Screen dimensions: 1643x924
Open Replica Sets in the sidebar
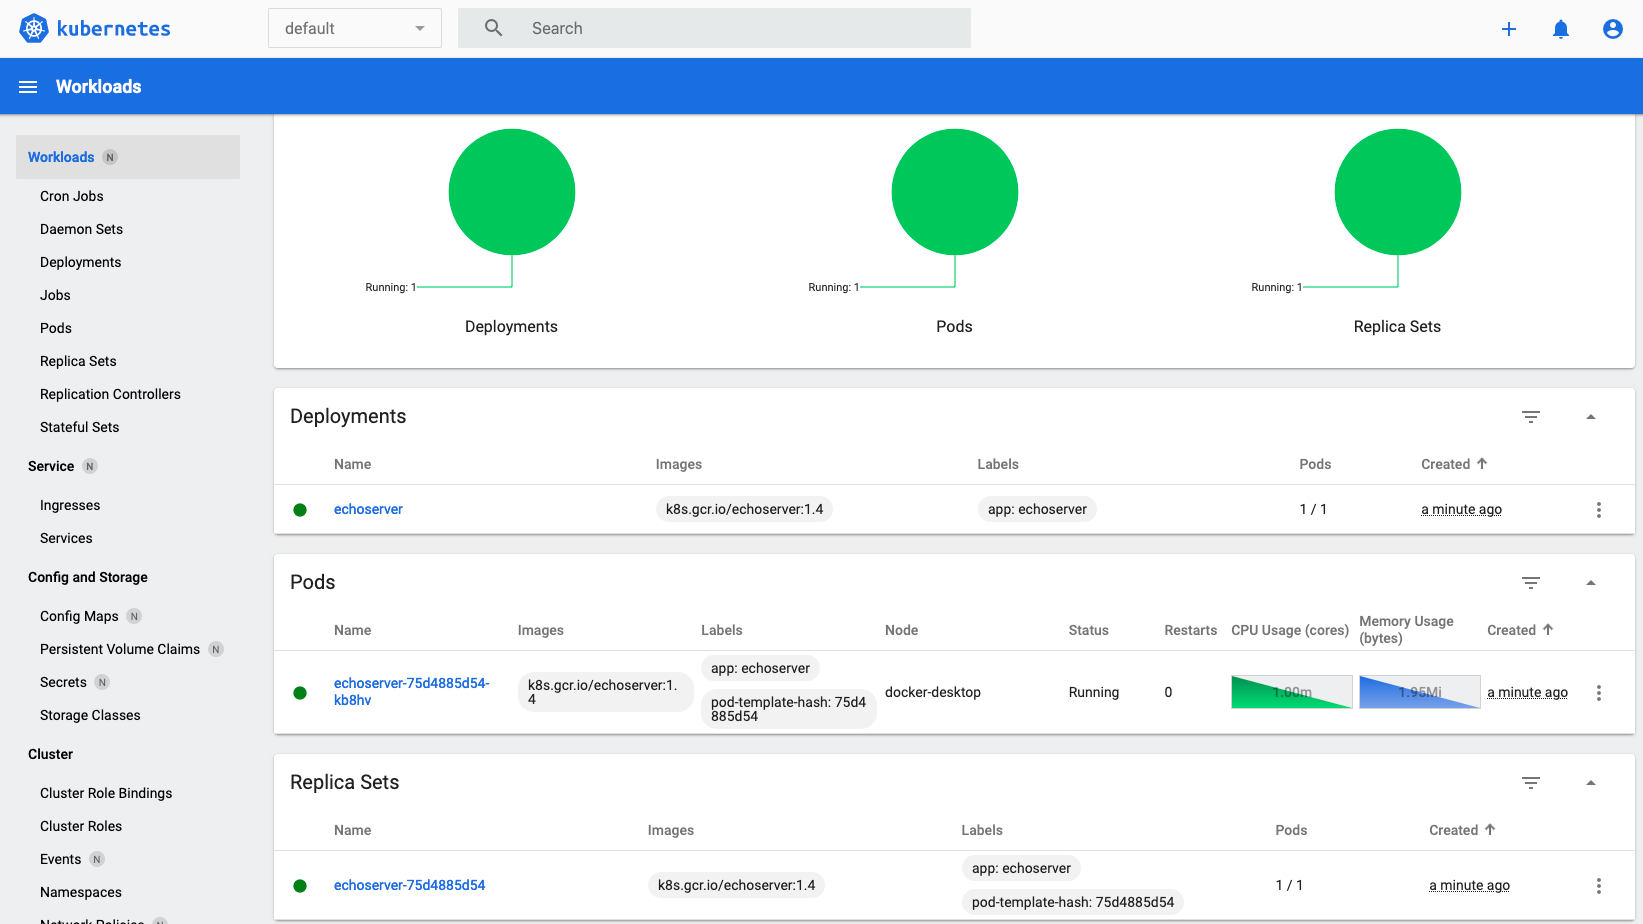pyautogui.click(x=79, y=361)
